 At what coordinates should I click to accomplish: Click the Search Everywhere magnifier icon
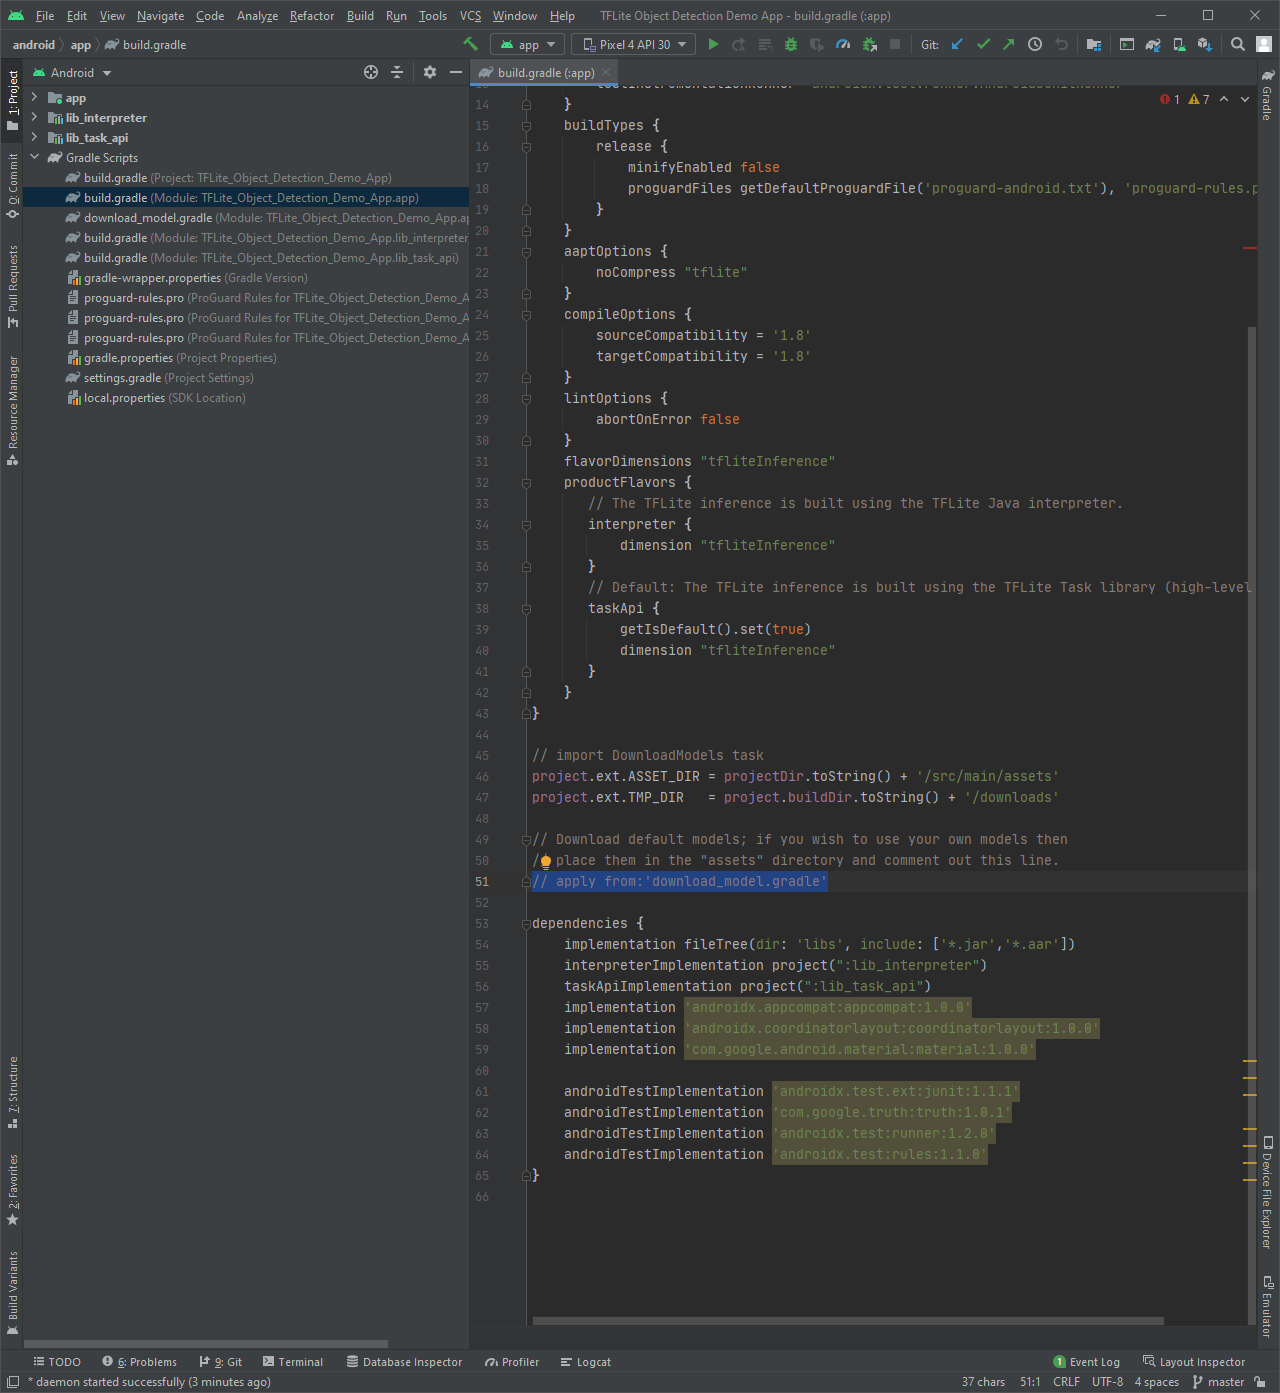coord(1238,44)
